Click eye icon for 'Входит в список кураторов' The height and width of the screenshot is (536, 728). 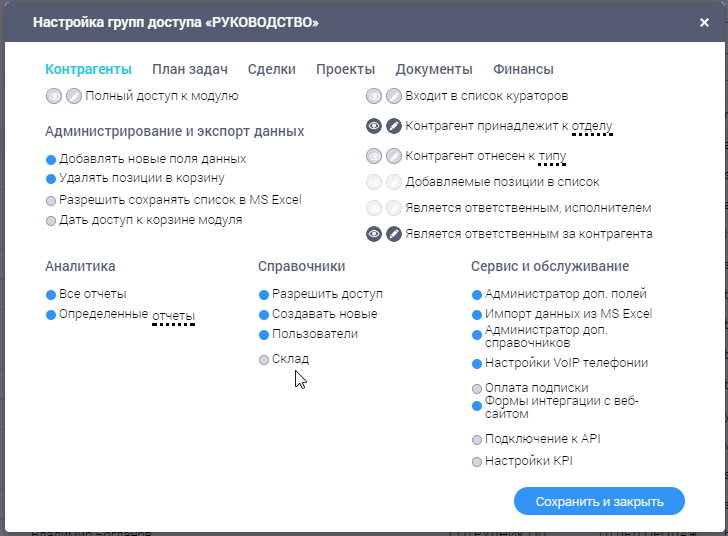[374, 97]
